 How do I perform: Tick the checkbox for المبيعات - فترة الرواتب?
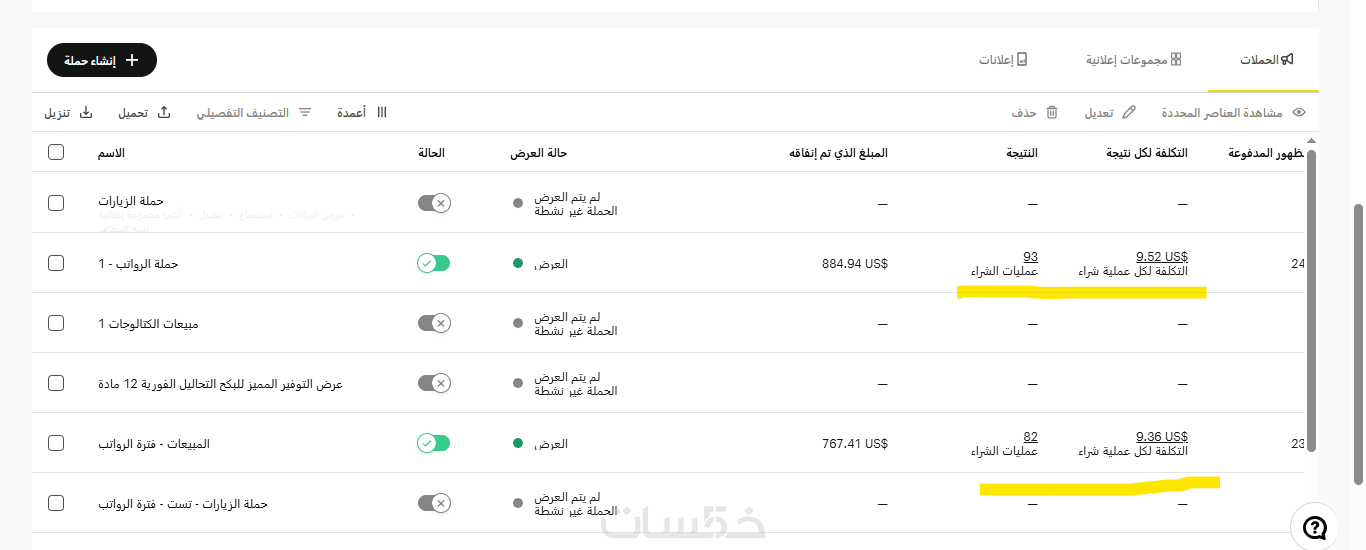[56, 443]
